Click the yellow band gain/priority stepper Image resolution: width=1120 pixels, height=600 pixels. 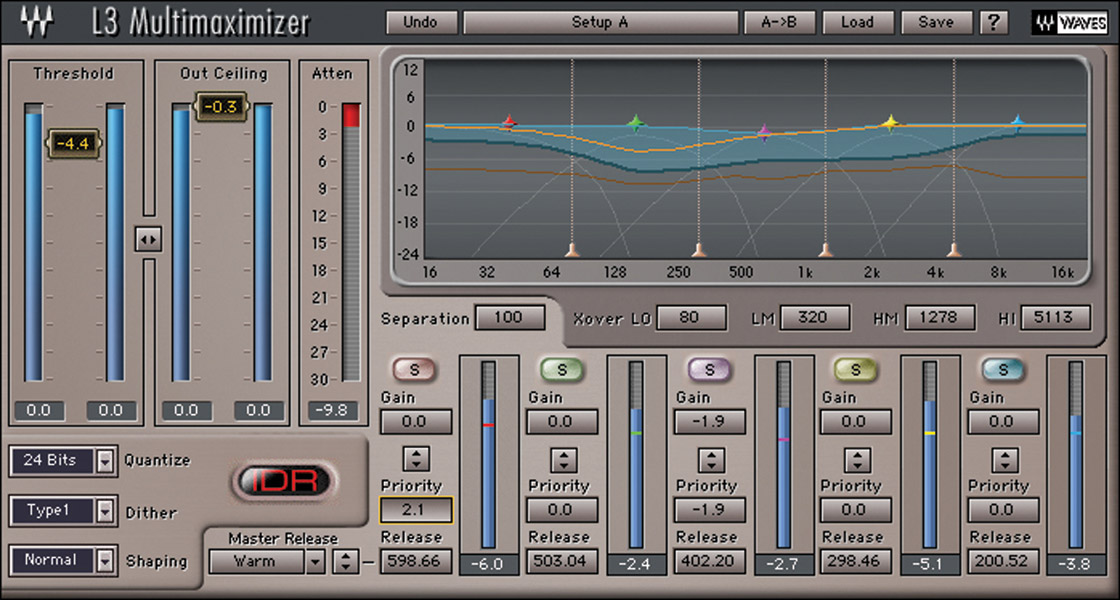tap(856, 459)
